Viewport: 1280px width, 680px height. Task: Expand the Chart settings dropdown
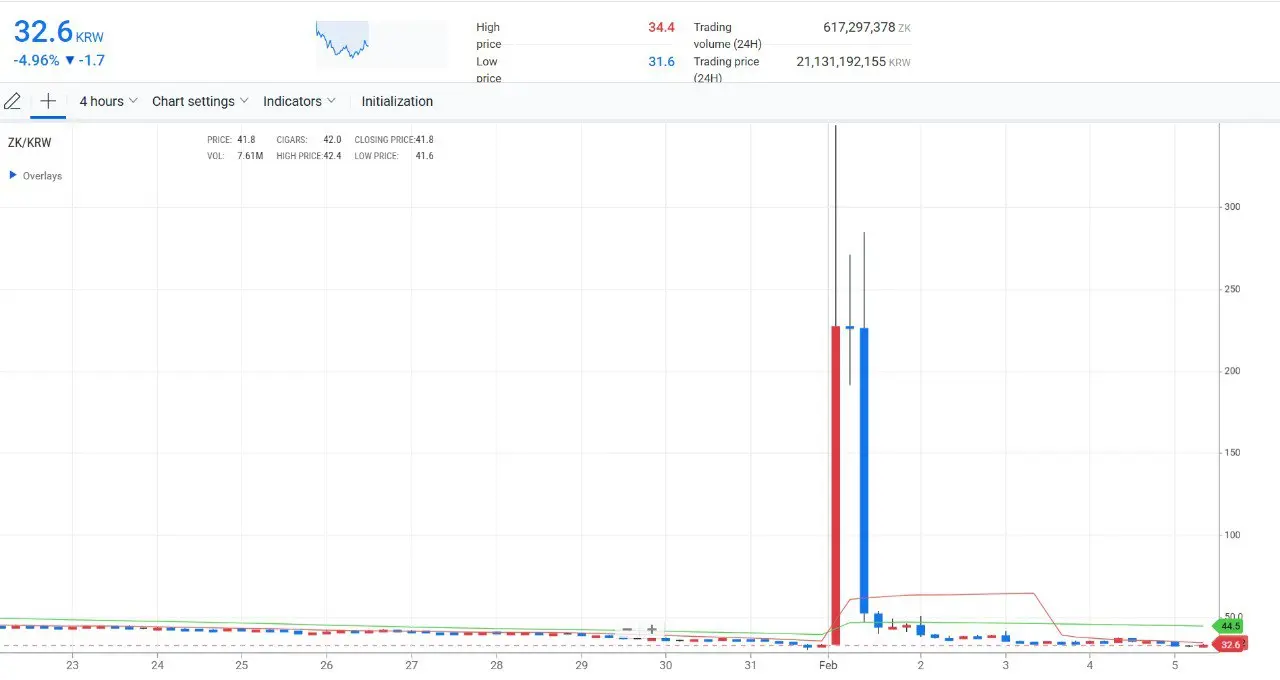(200, 101)
